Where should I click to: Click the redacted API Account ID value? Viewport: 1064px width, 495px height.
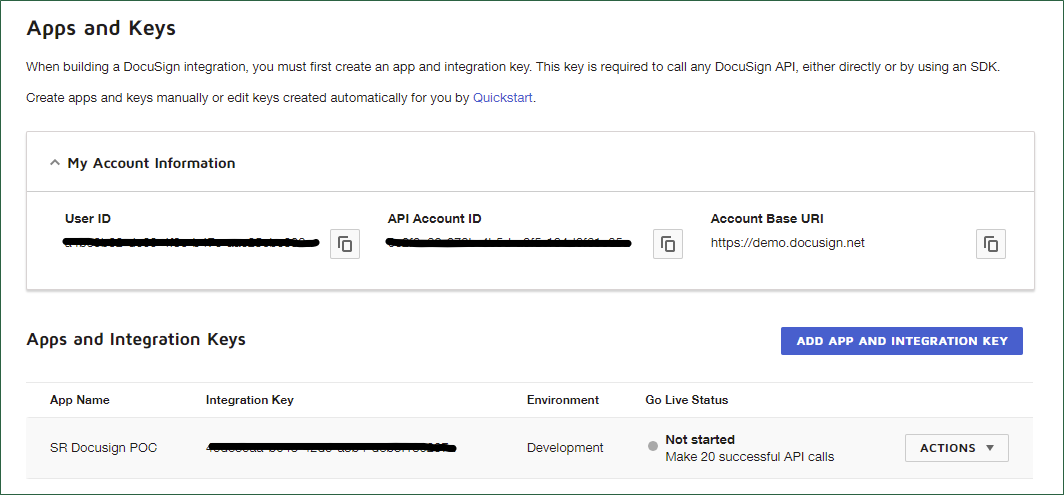(x=510, y=242)
